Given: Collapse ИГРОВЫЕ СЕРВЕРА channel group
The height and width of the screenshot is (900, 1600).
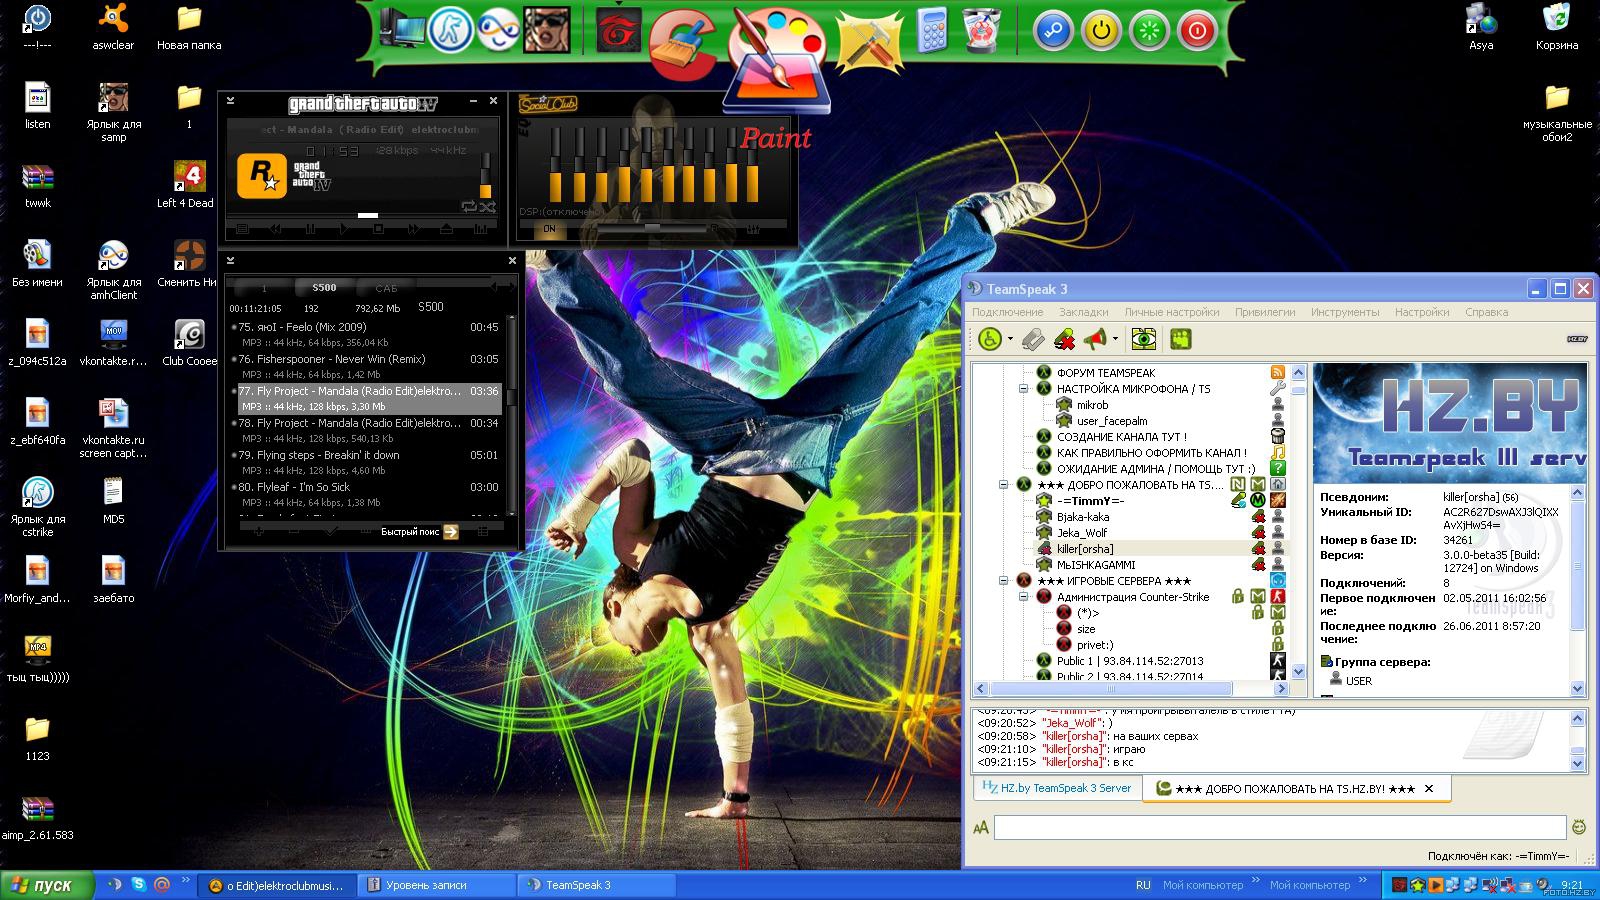Looking at the screenshot, I should coord(1003,581).
